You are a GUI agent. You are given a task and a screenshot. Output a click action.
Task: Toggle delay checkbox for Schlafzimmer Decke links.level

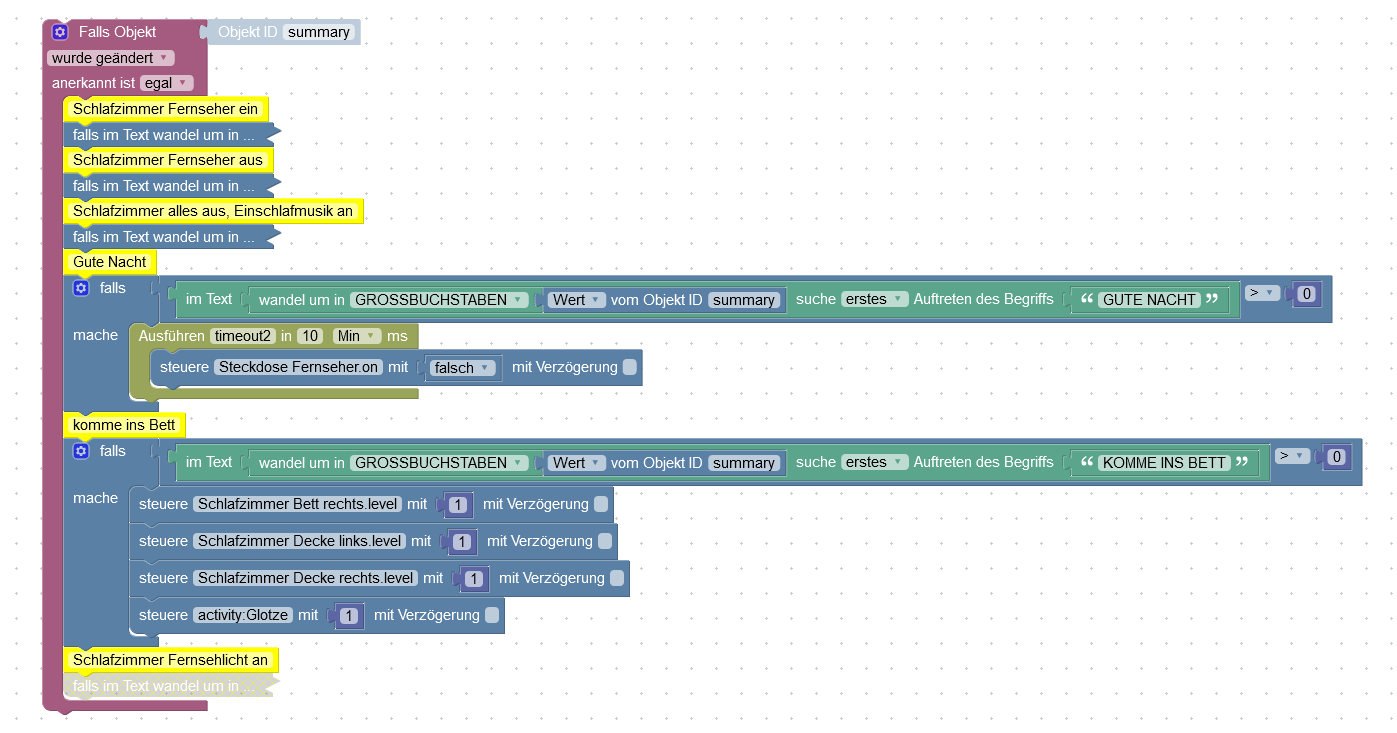[x=605, y=541]
